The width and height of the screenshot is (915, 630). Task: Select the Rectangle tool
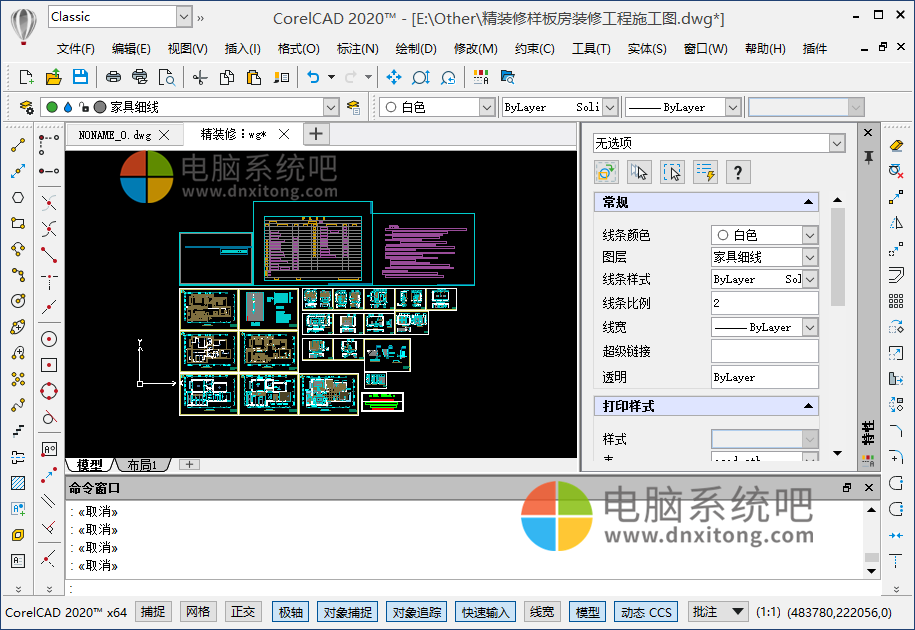(18, 223)
